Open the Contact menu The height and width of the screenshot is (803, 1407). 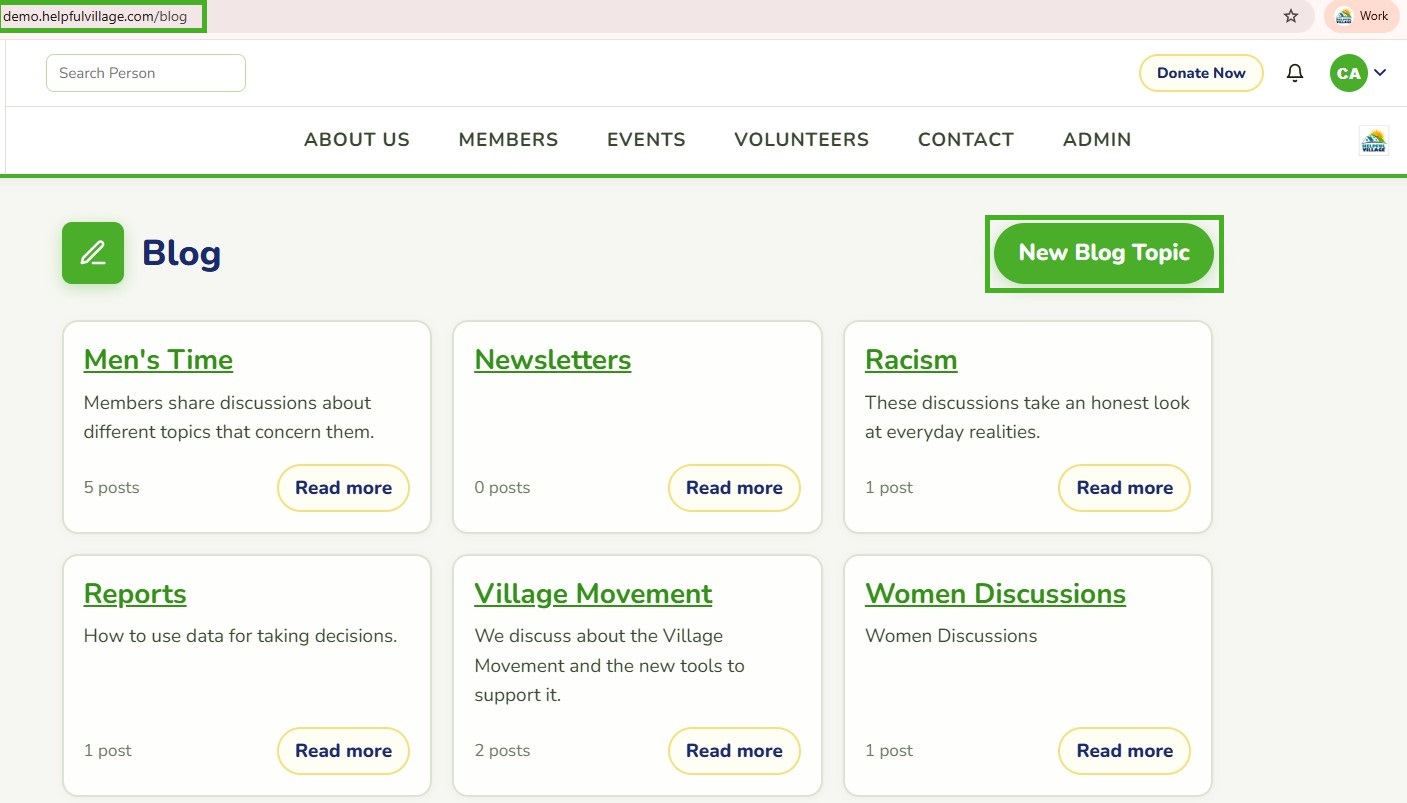(x=966, y=140)
